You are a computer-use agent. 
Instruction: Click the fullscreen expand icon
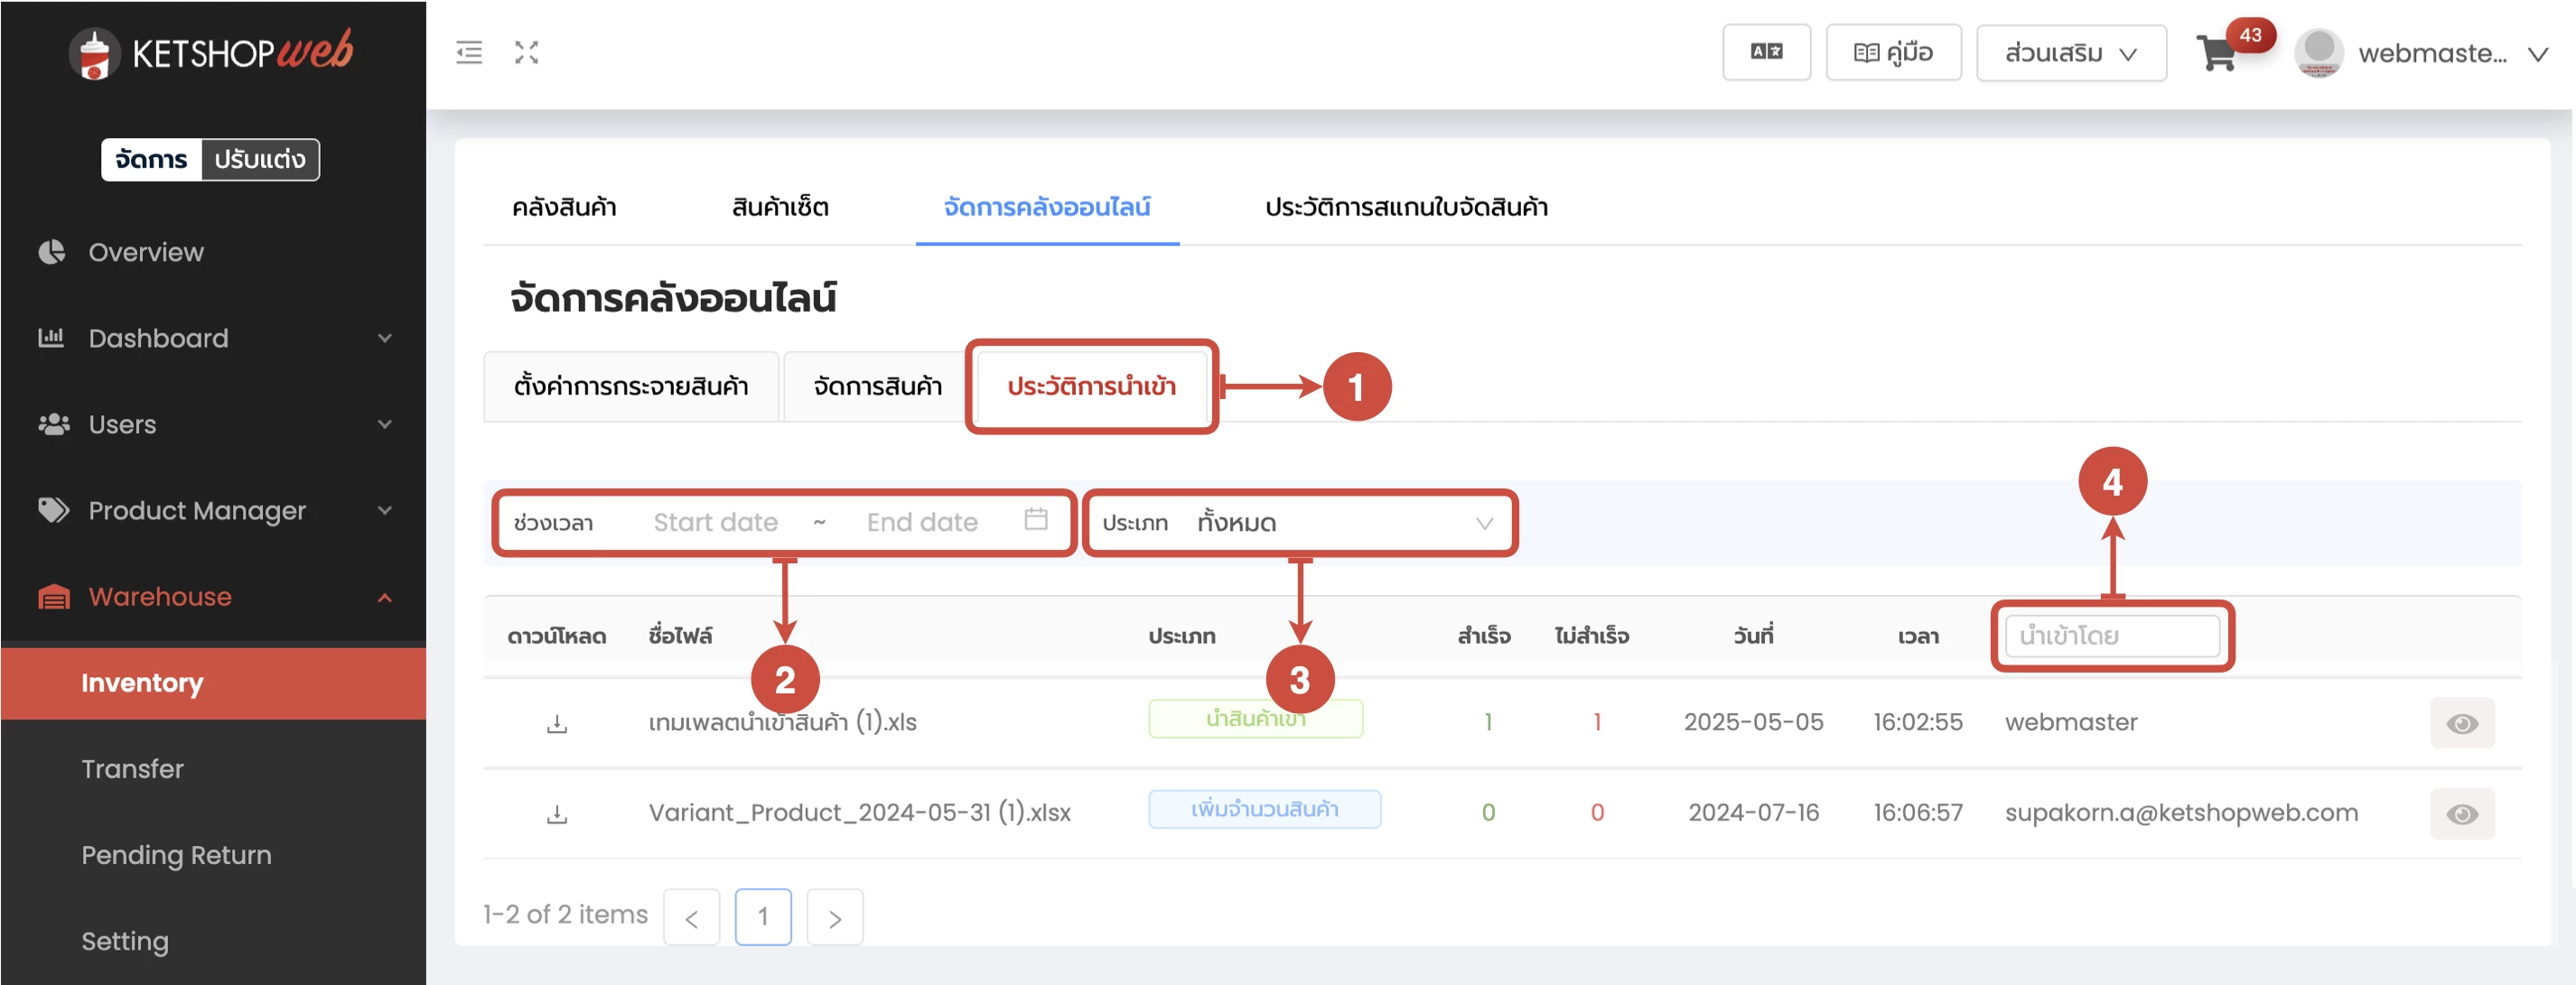[x=526, y=52]
